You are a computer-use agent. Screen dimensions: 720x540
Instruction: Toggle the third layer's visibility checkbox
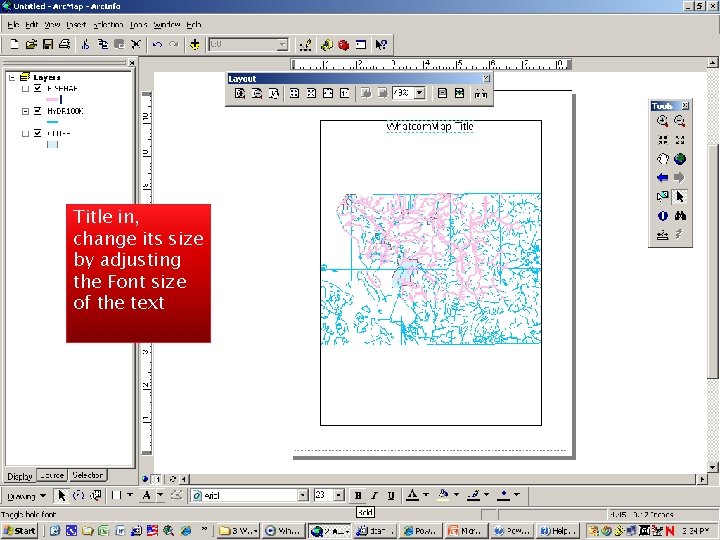tap(38, 133)
